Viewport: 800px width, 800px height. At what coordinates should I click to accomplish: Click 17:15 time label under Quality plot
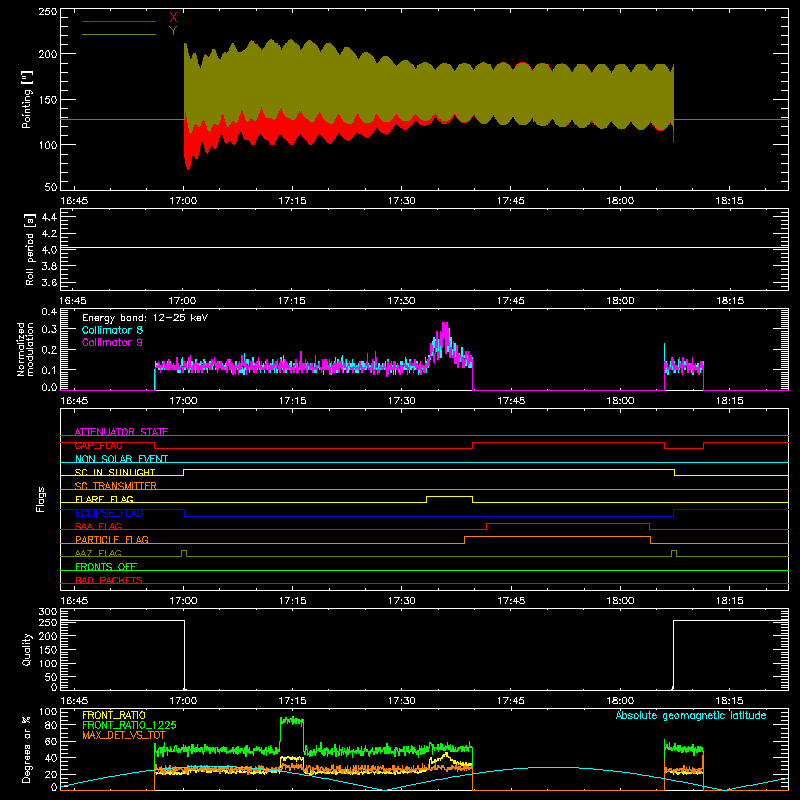click(292, 701)
